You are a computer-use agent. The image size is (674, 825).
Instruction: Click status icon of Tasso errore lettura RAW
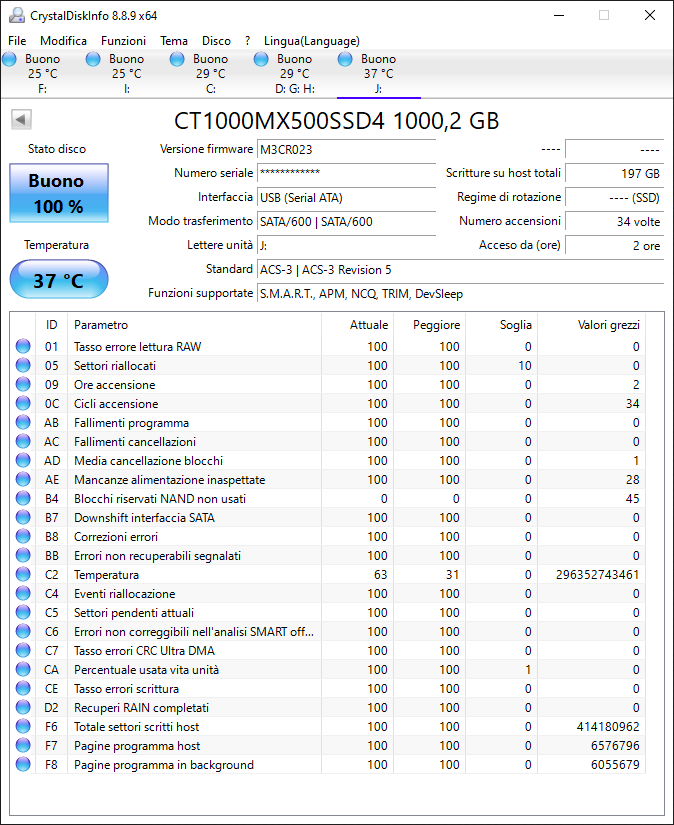[x=23, y=346]
